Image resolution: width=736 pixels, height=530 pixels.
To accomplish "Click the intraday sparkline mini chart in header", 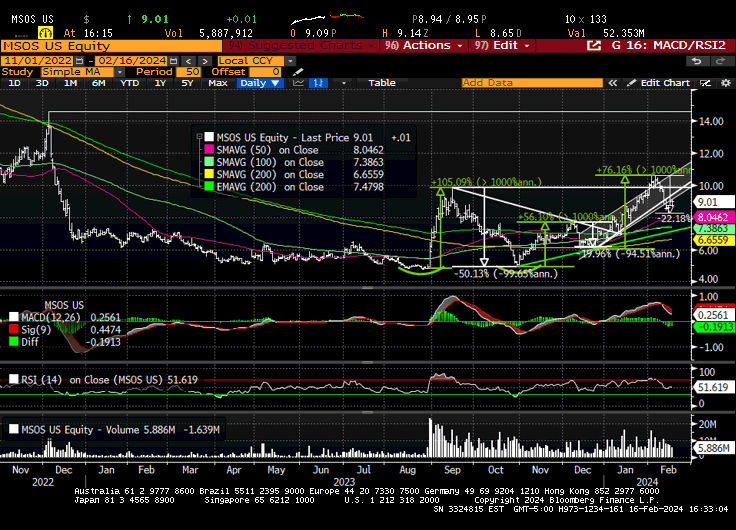I will [x=327, y=19].
